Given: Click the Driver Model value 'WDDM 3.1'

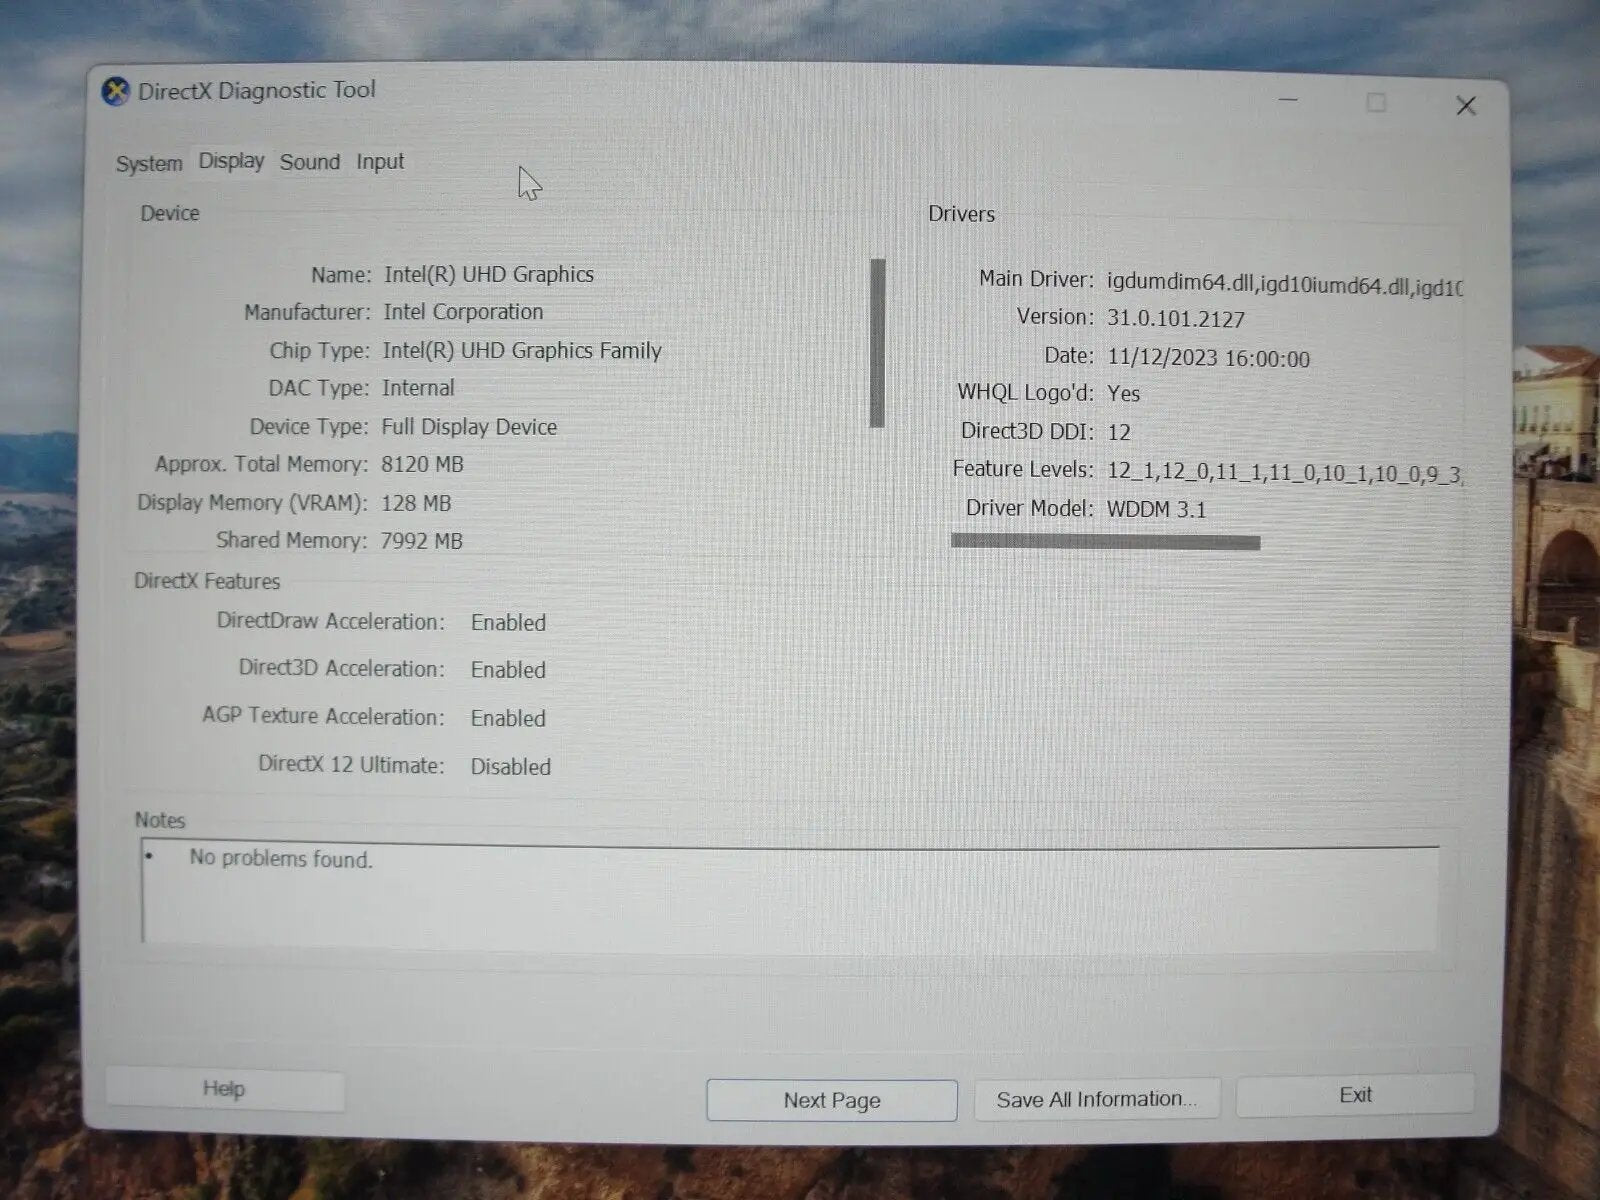Looking at the screenshot, I should pyautogui.click(x=1156, y=509).
